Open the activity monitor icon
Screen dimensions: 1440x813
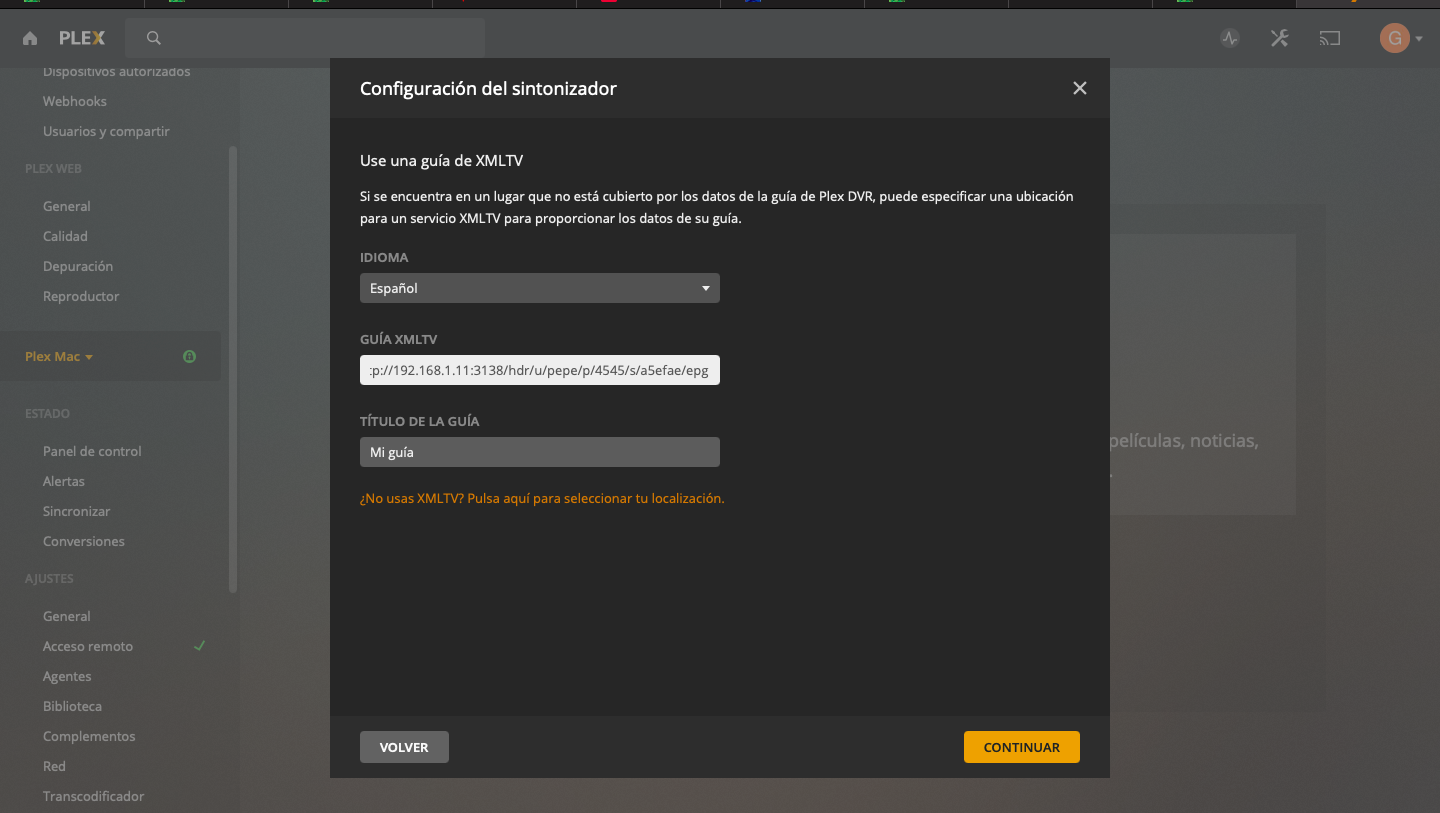coord(1230,39)
